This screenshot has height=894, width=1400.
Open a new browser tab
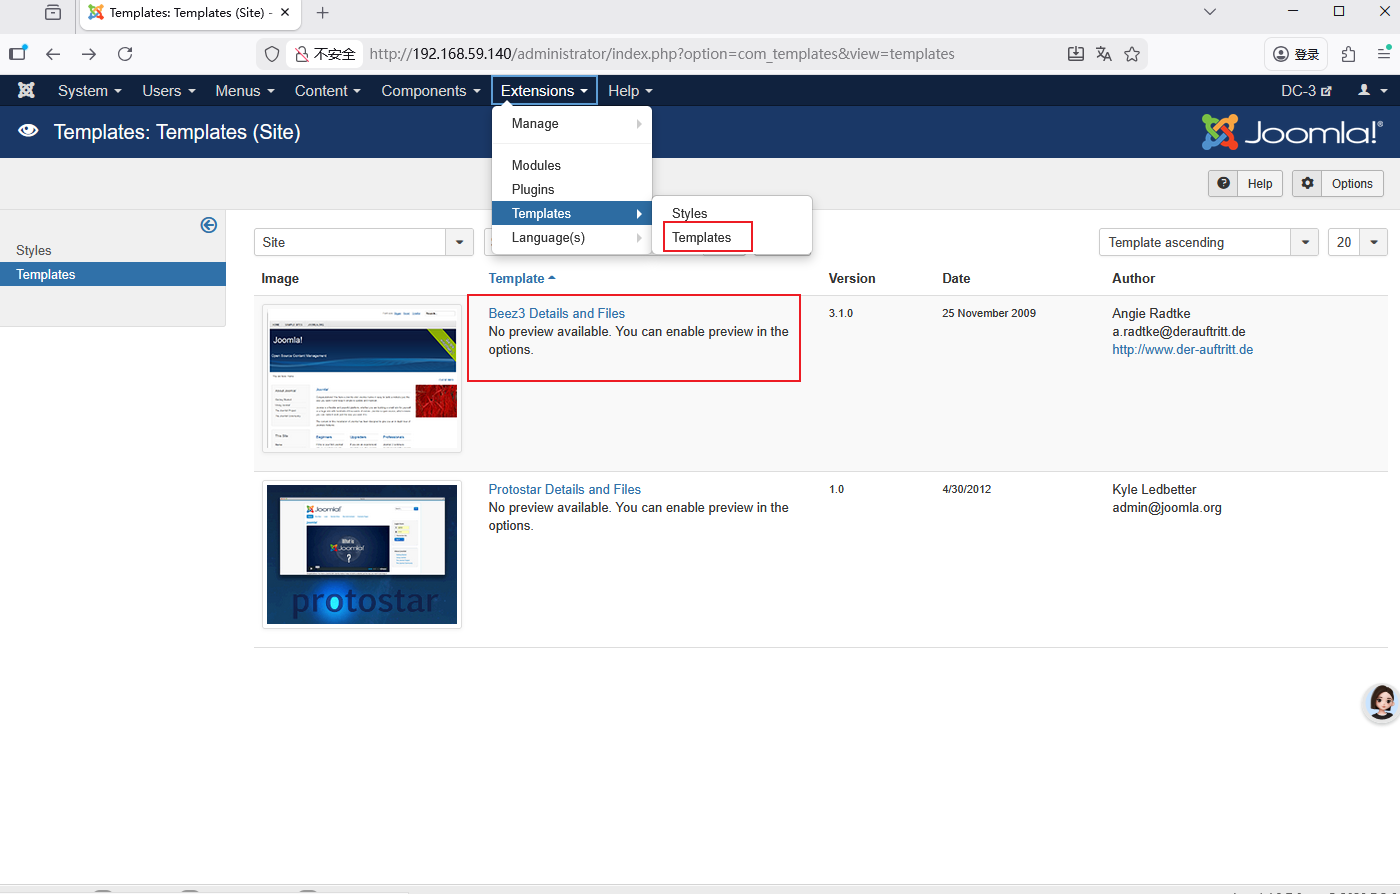pyautogui.click(x=322, y=13)
